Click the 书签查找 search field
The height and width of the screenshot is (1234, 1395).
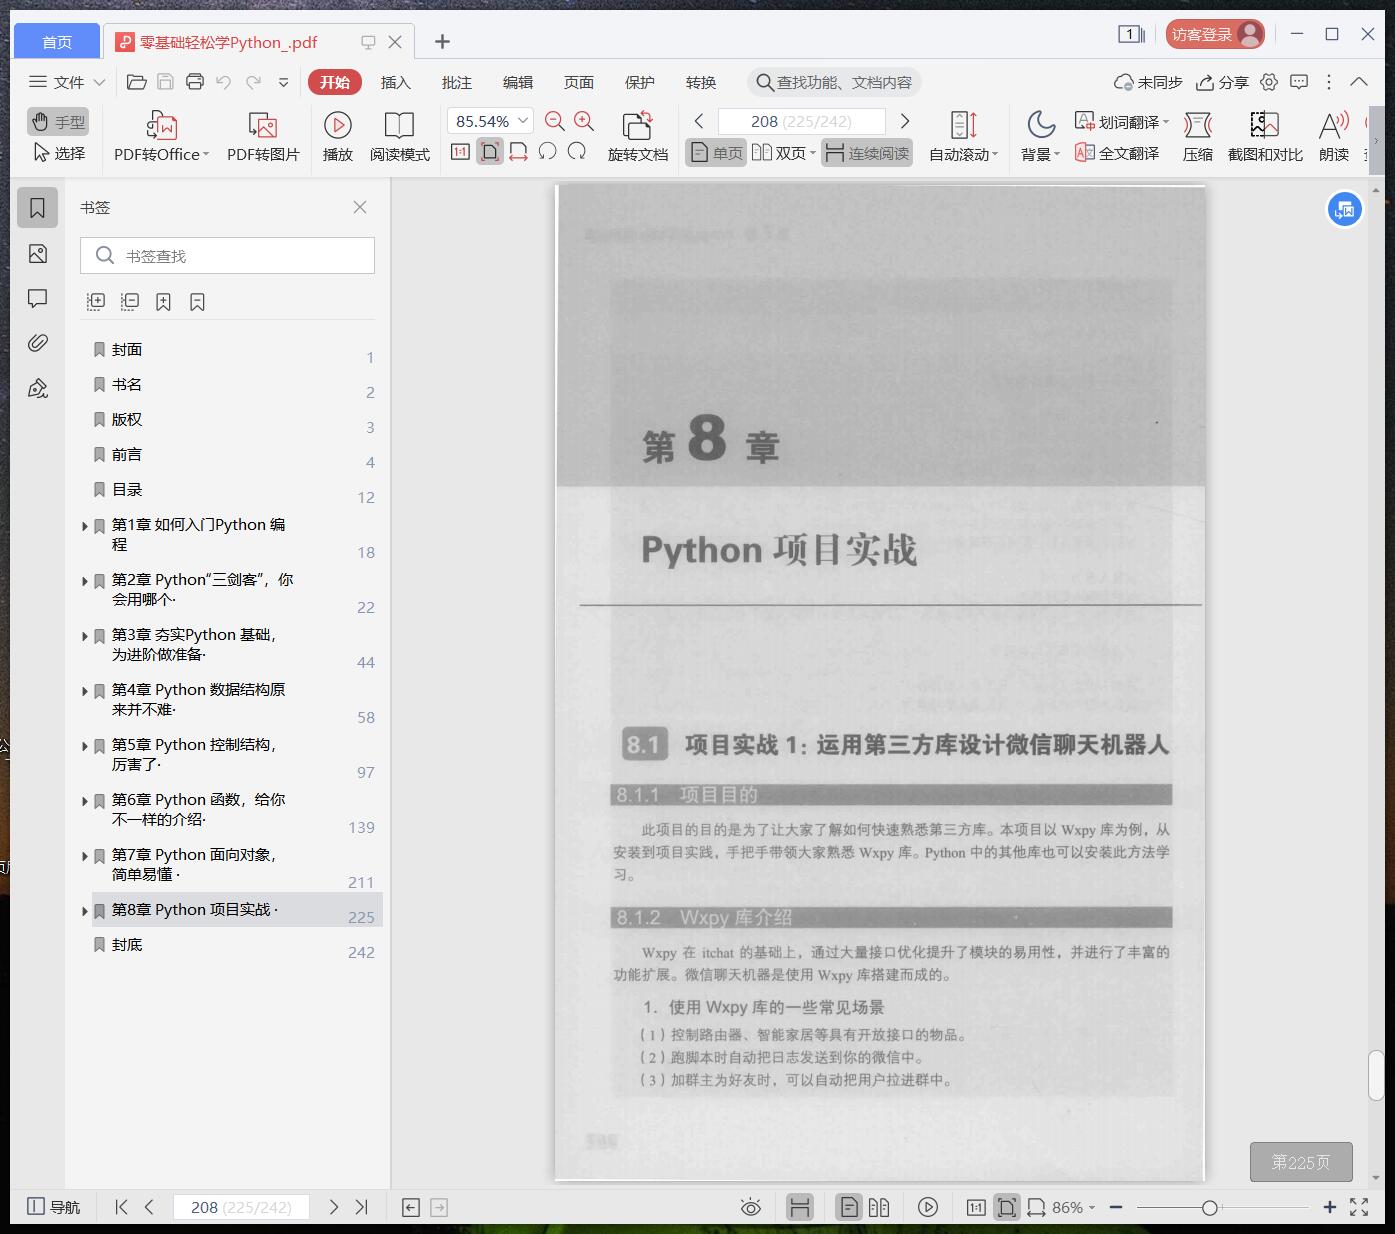(227, 256)
